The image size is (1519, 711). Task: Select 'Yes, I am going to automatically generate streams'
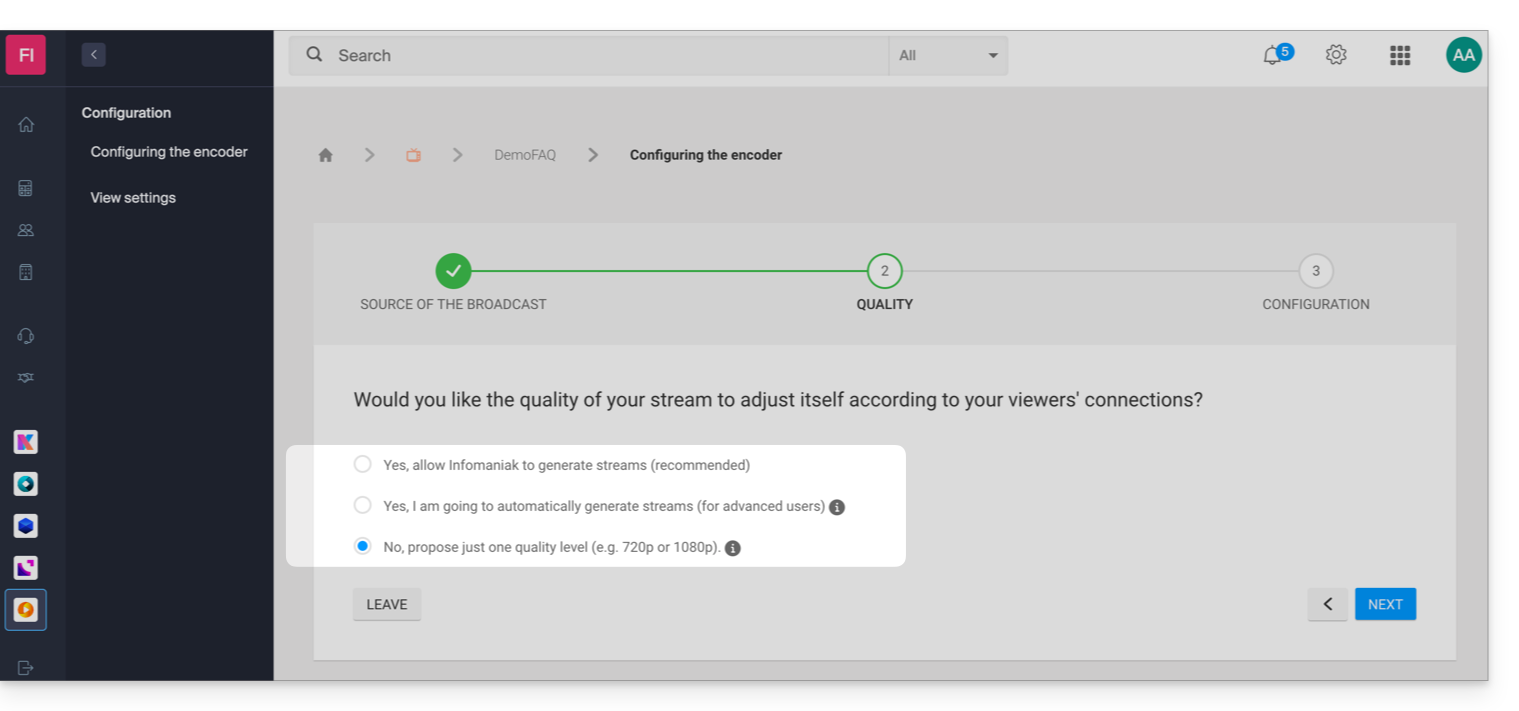coord(363,506)
